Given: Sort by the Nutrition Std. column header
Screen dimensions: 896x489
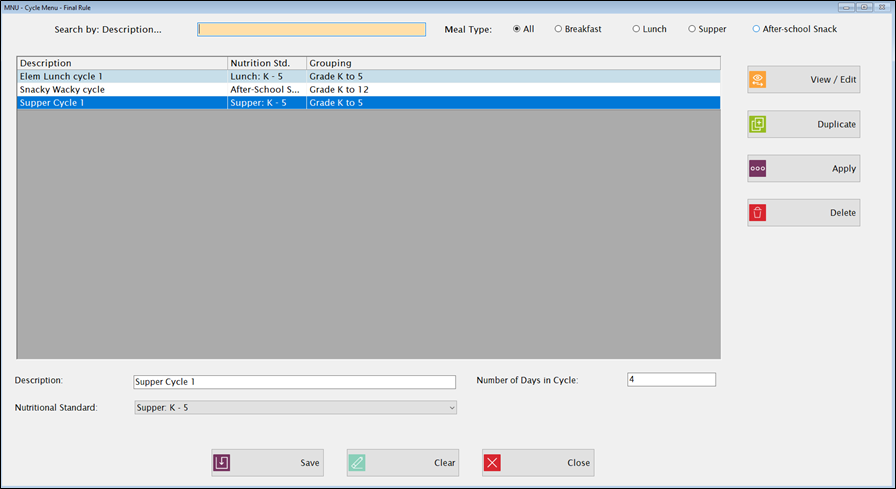Looking at the screenshot, I should (267, 63).
